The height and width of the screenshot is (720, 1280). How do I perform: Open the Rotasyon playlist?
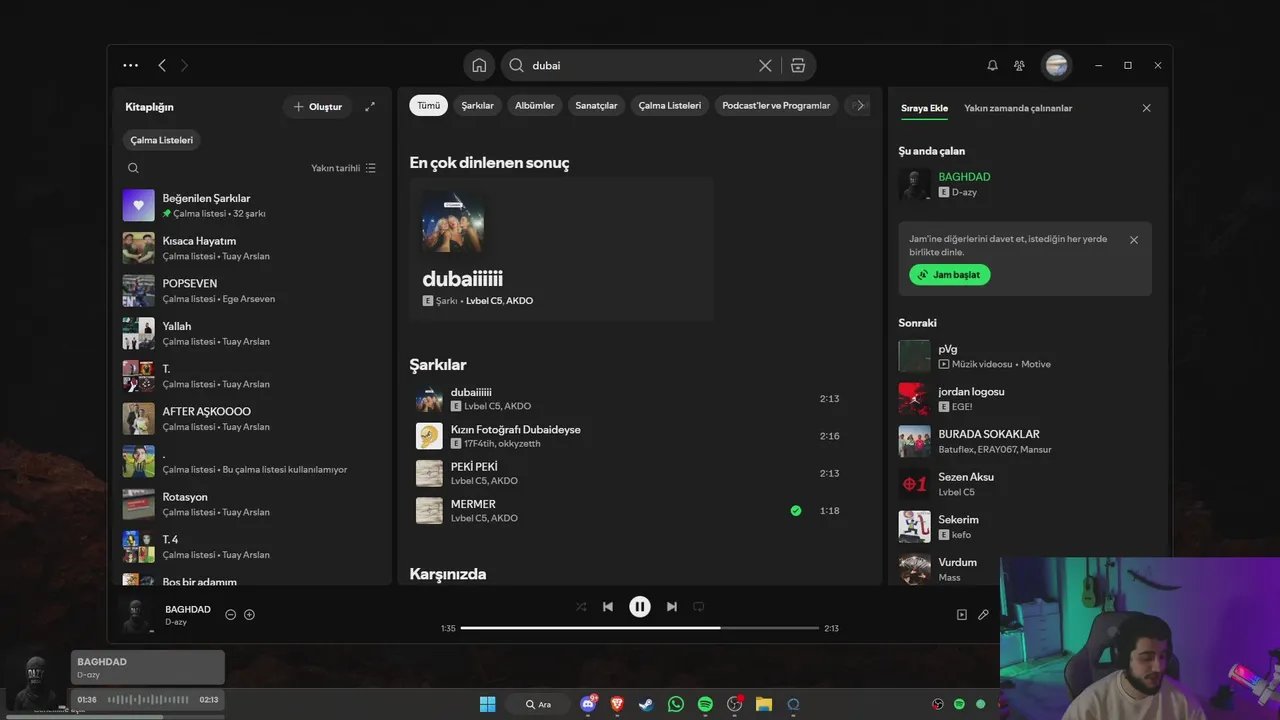click(x=251, y=504)
